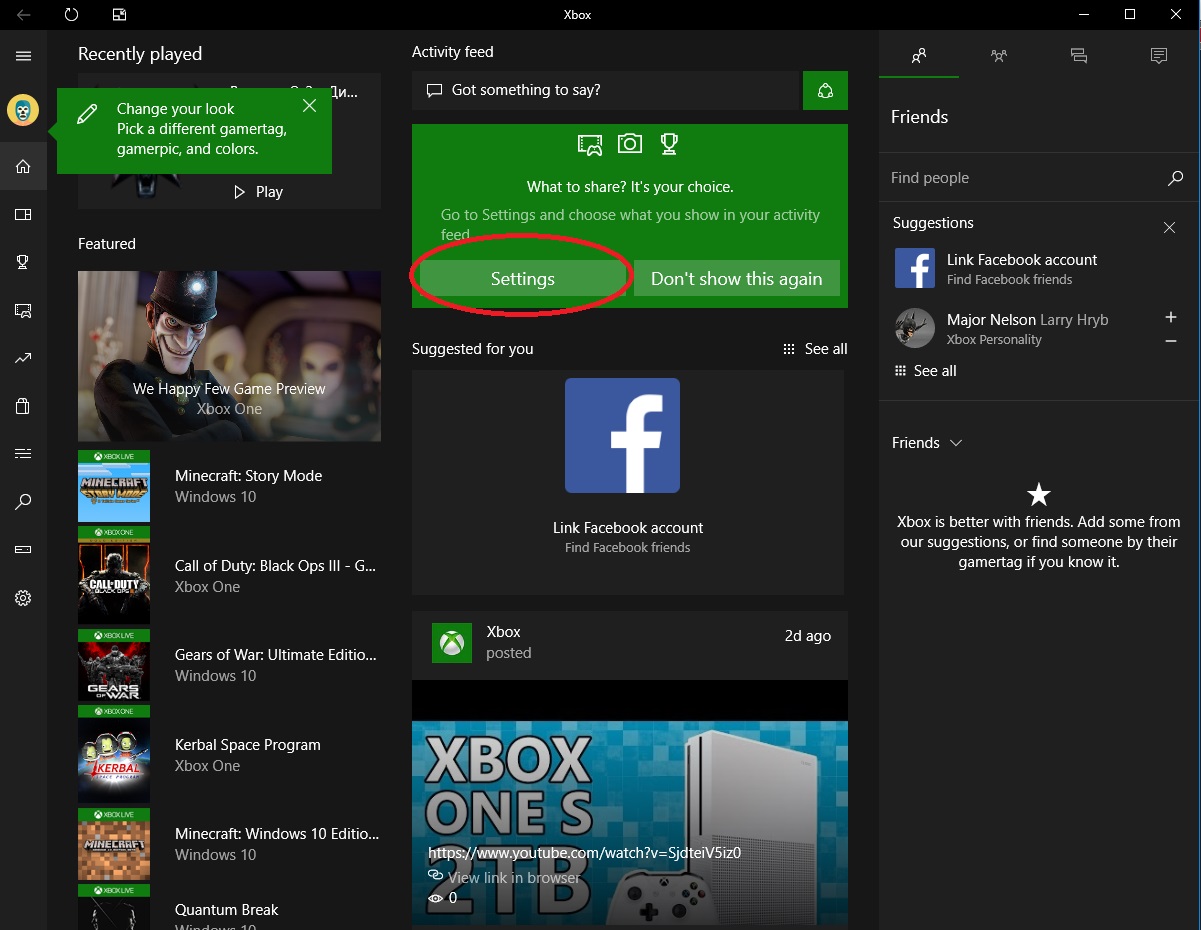Click View link in browser
Viewport: 1201px width, 930px height.
pyautogui.click(x=514, y=878)
